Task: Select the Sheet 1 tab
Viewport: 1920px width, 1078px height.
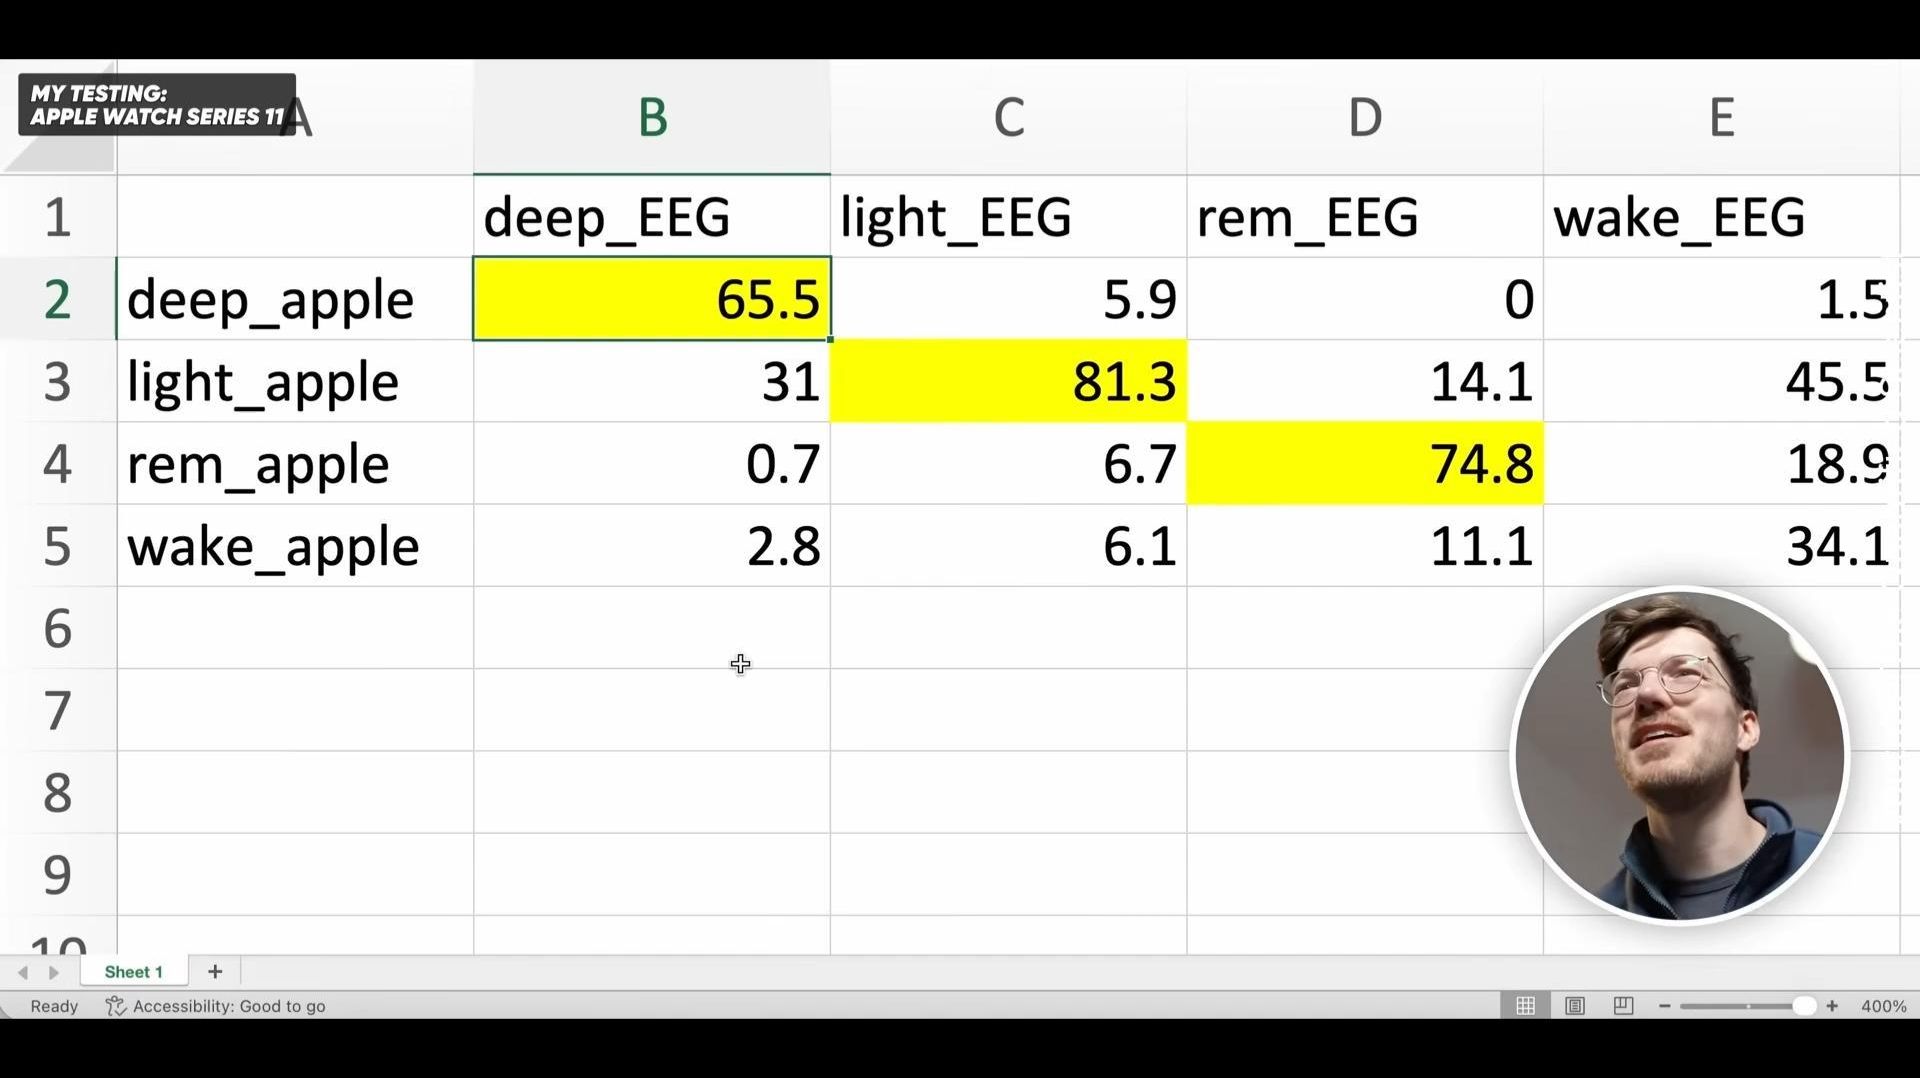Action: click(133, 972)
